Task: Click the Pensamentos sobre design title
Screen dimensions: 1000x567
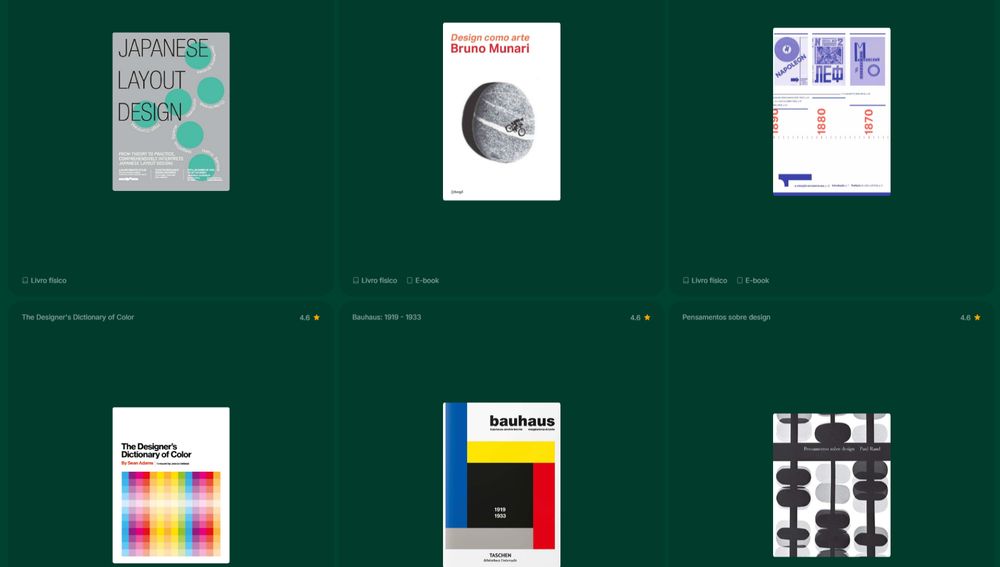Action: 726,317
